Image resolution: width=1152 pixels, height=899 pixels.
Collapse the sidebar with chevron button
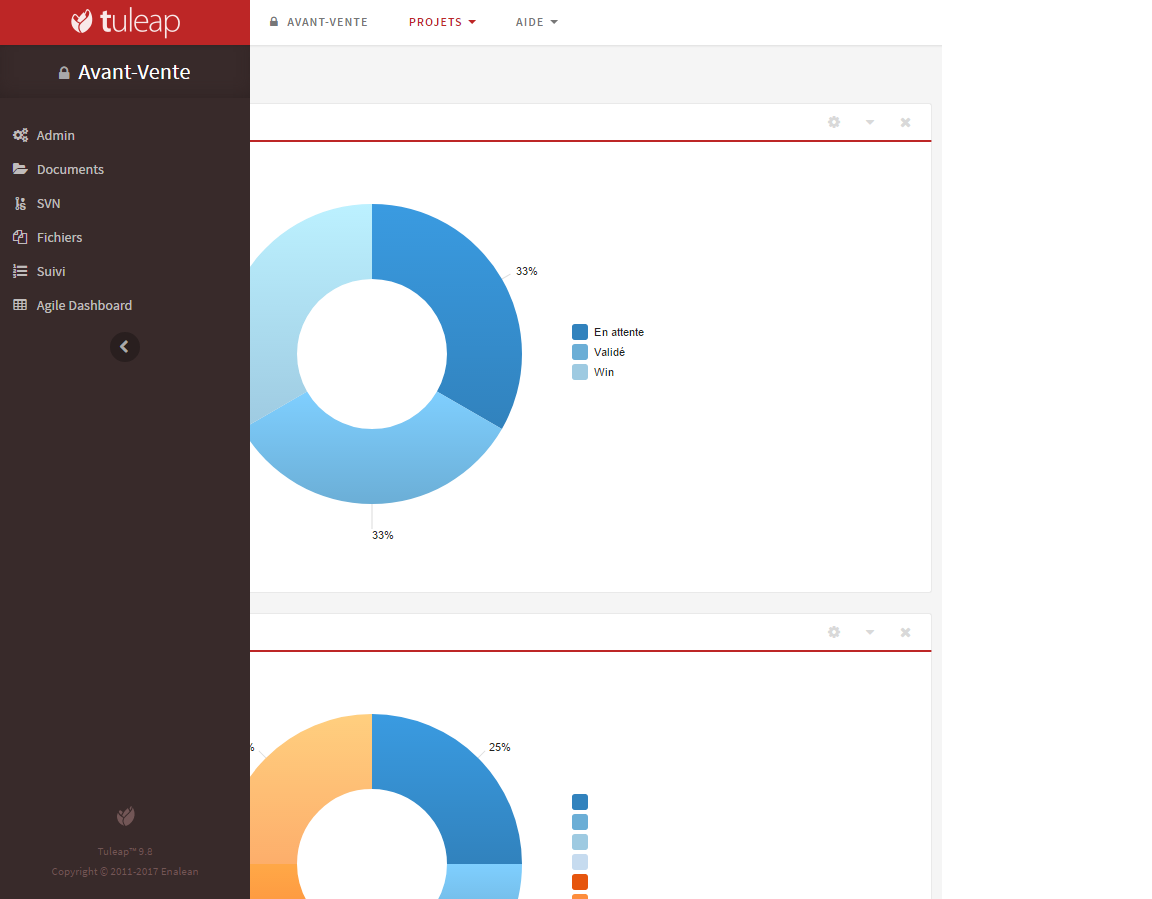tap(125, 347)
